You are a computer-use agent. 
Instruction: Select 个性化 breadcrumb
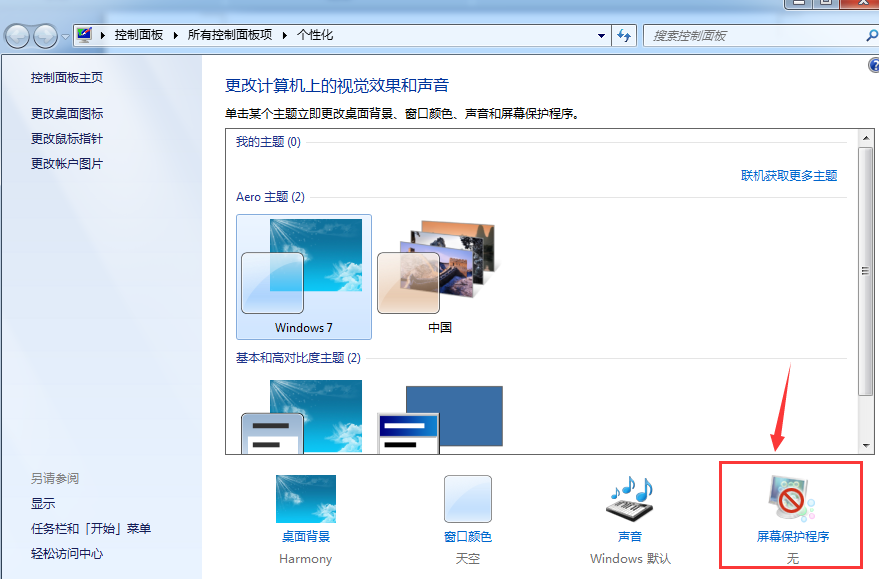(315, 35)
